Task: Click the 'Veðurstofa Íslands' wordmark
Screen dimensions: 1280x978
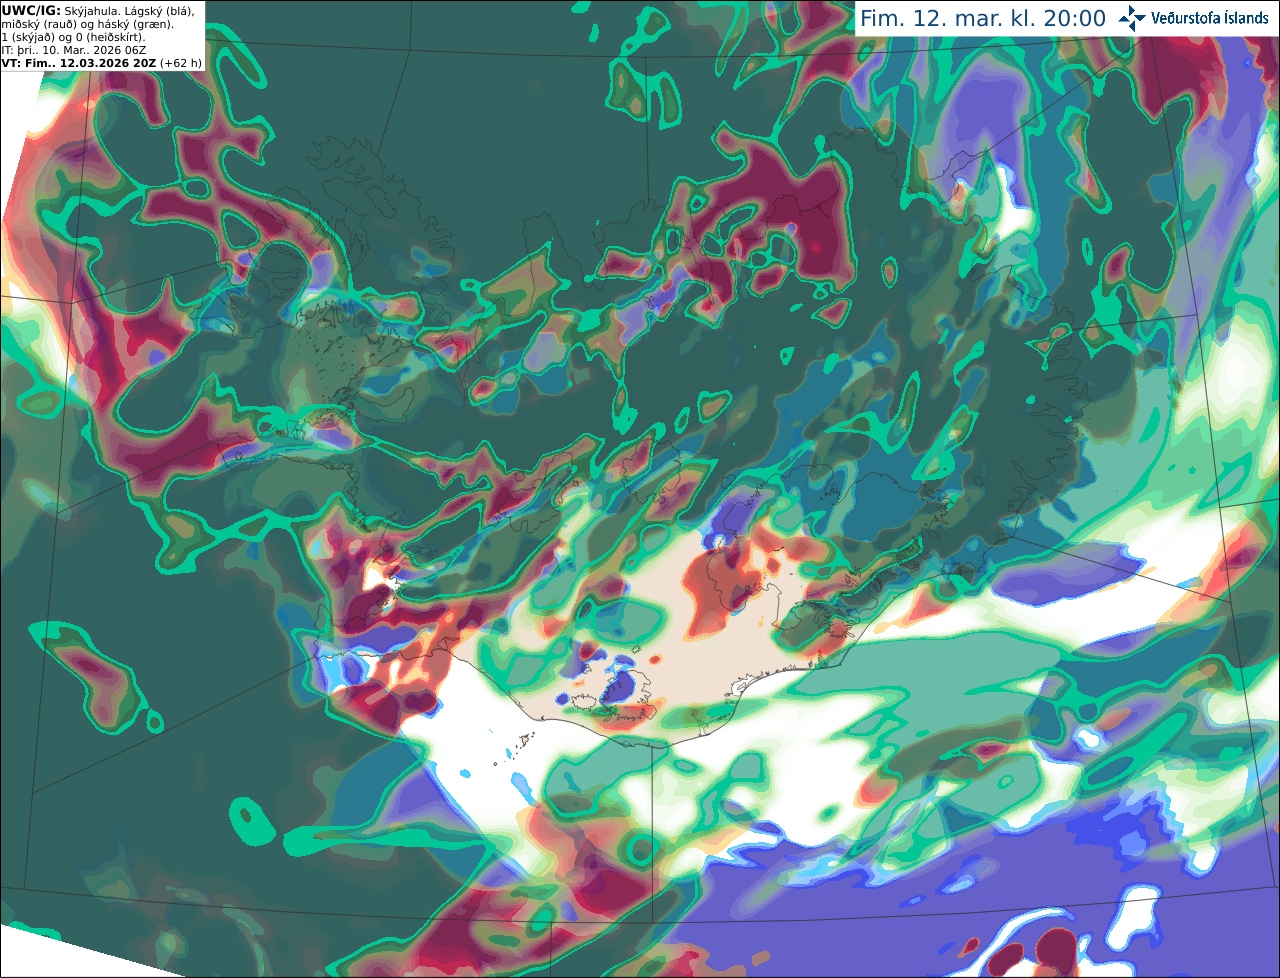Action: point(1209,18)
